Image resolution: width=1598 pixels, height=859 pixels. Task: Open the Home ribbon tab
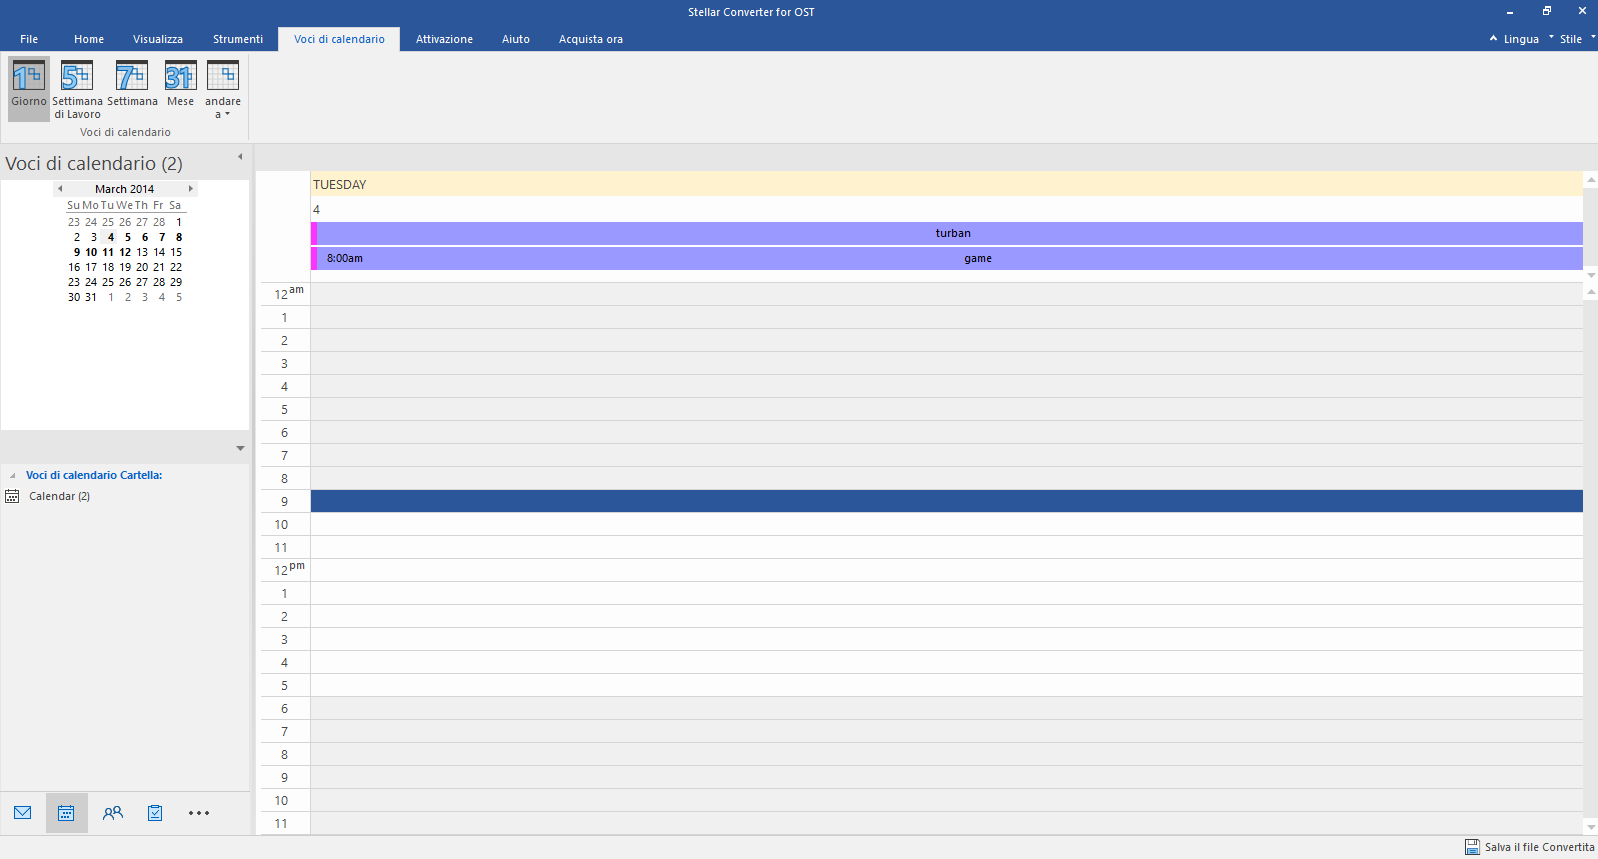[89, 39]
